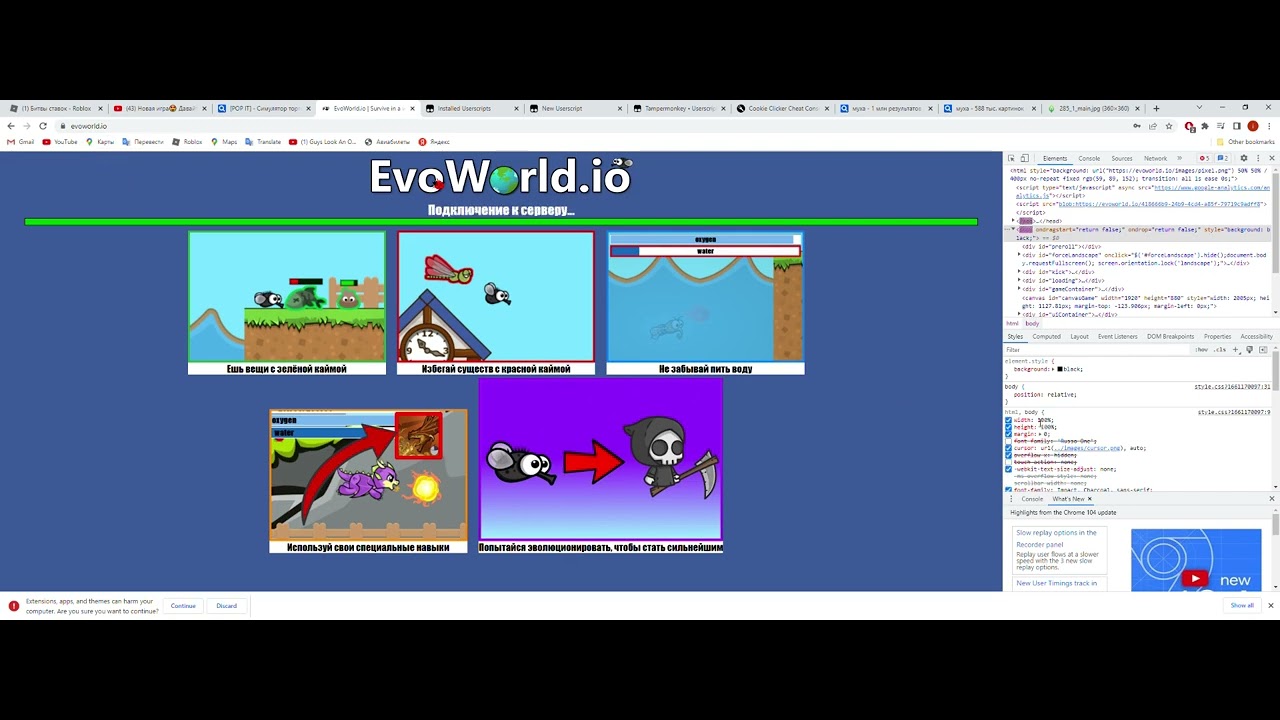Toggle the computed styles sidebar icon

(x=1263, y=350)
